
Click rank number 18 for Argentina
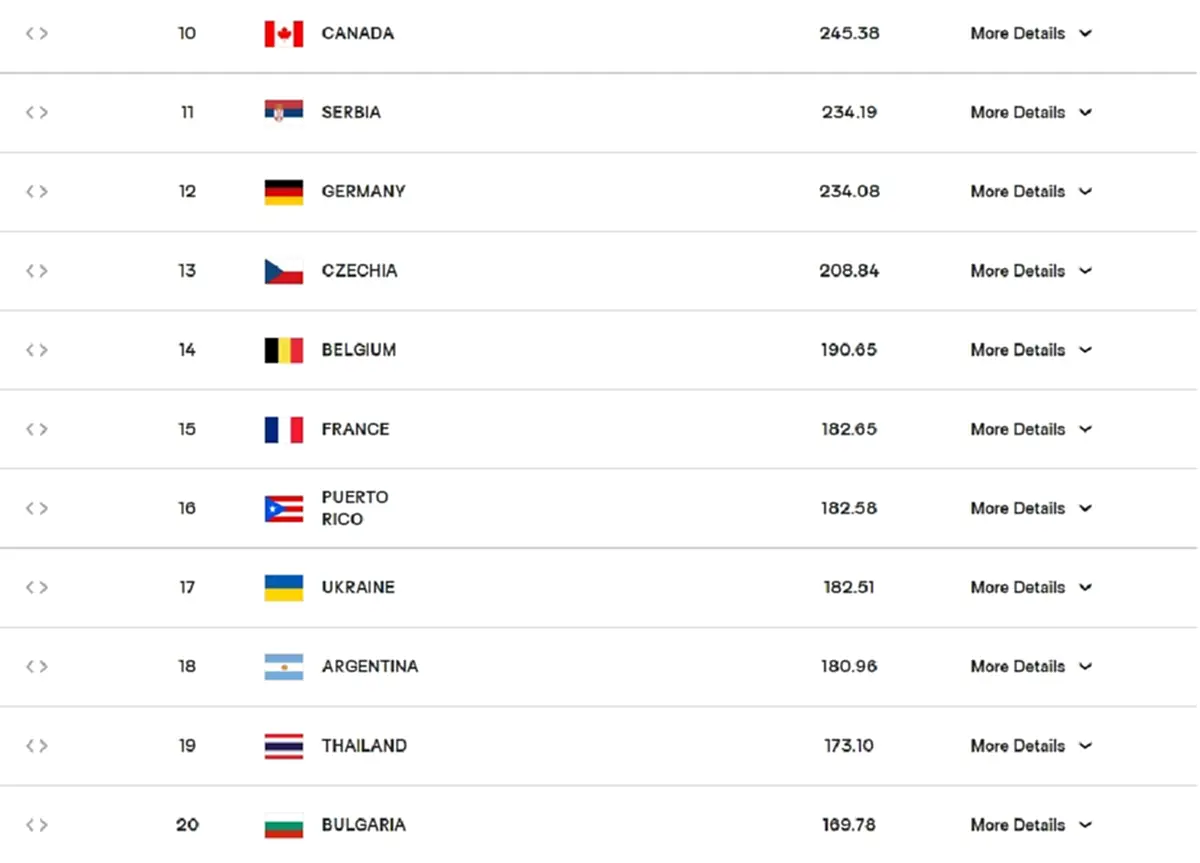click(187, 666)
